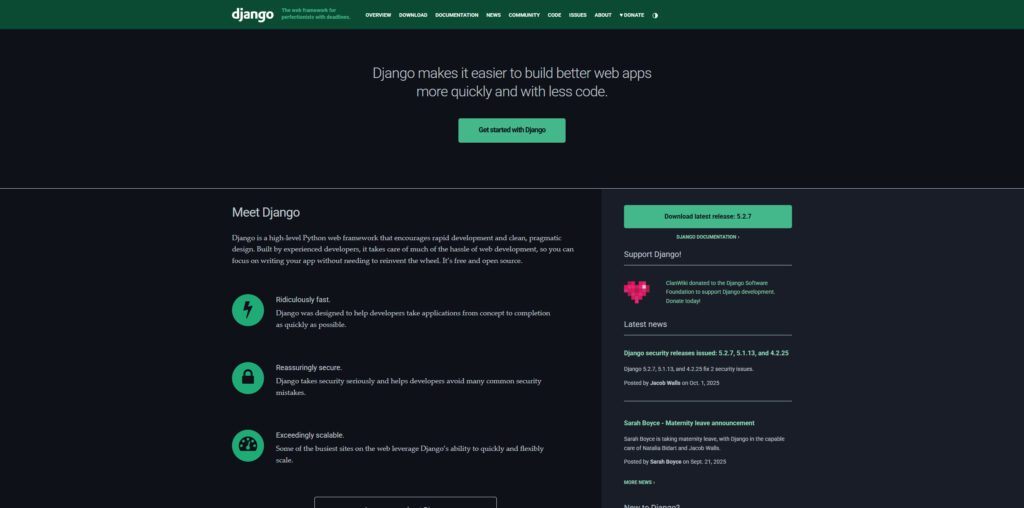Viewport: 1024px width, 508px height.
Task: Open Documentation from the top menu
Action: pos(457,15)
